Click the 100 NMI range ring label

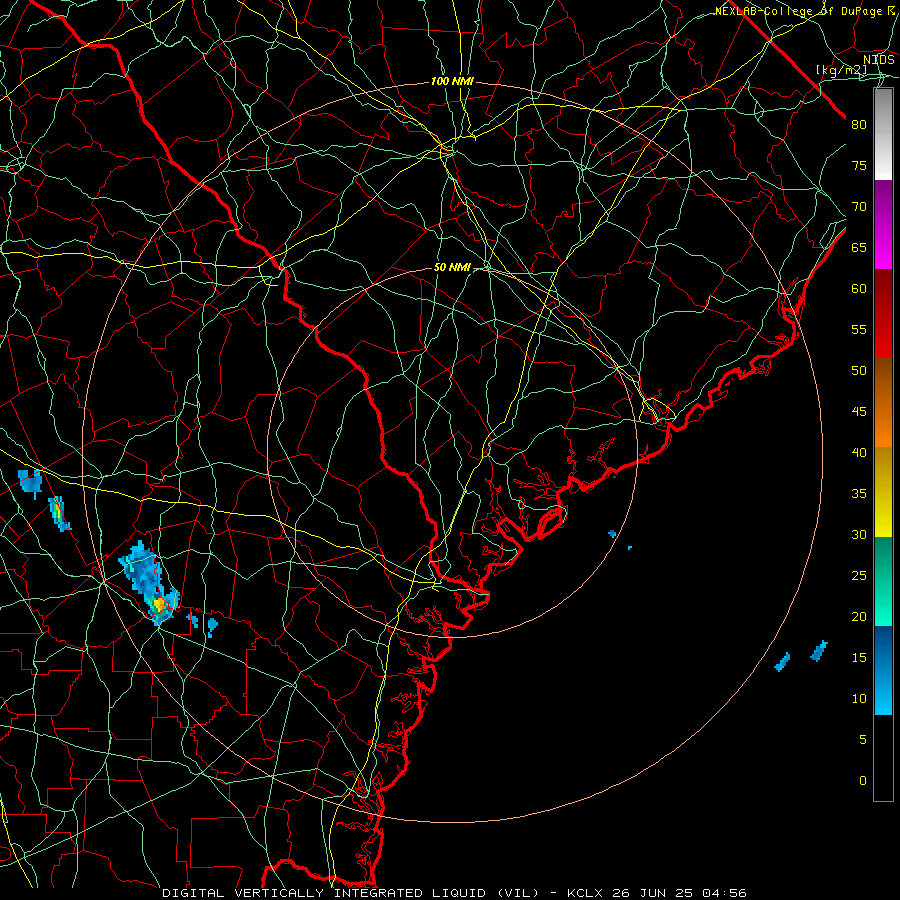pos(452,82)
